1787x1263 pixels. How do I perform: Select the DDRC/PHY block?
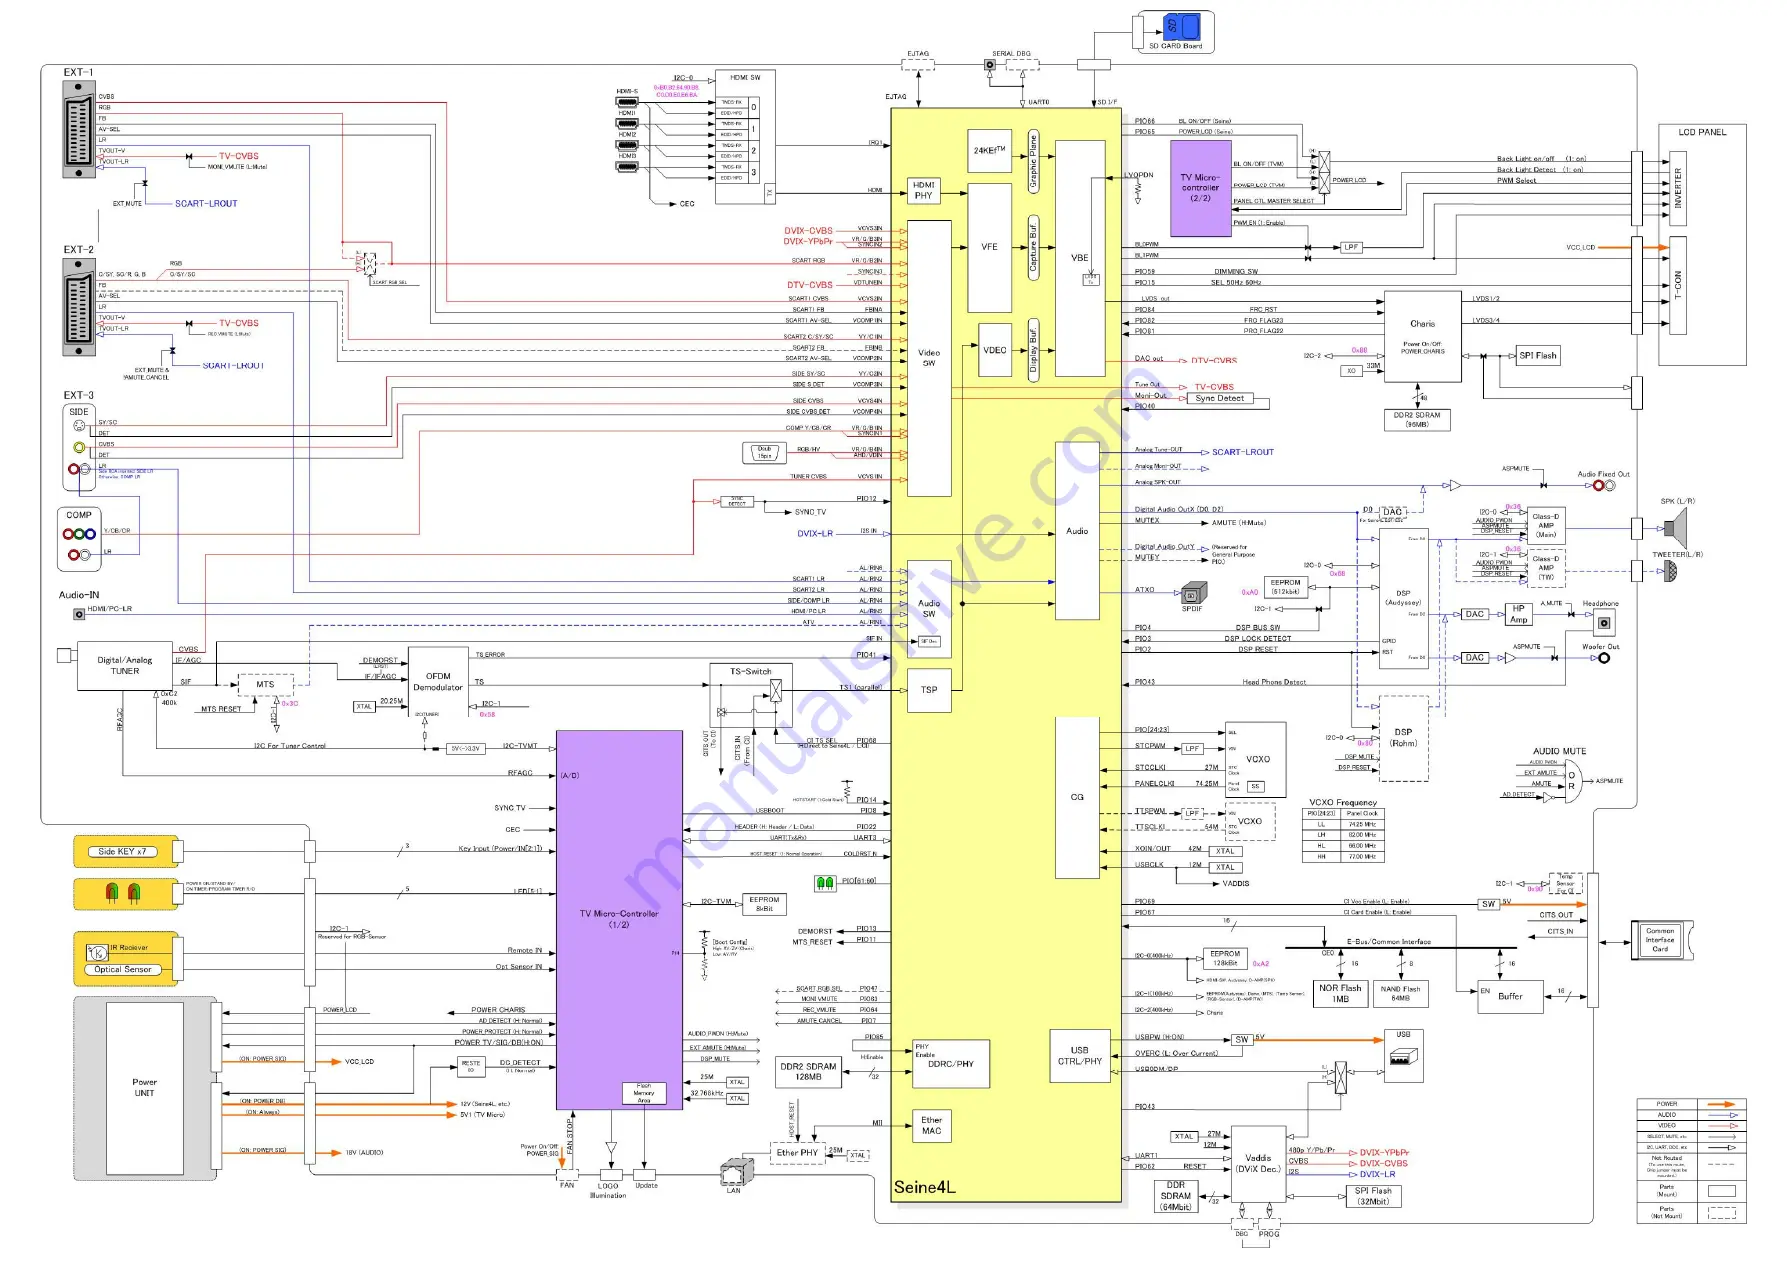[951, 1064]
